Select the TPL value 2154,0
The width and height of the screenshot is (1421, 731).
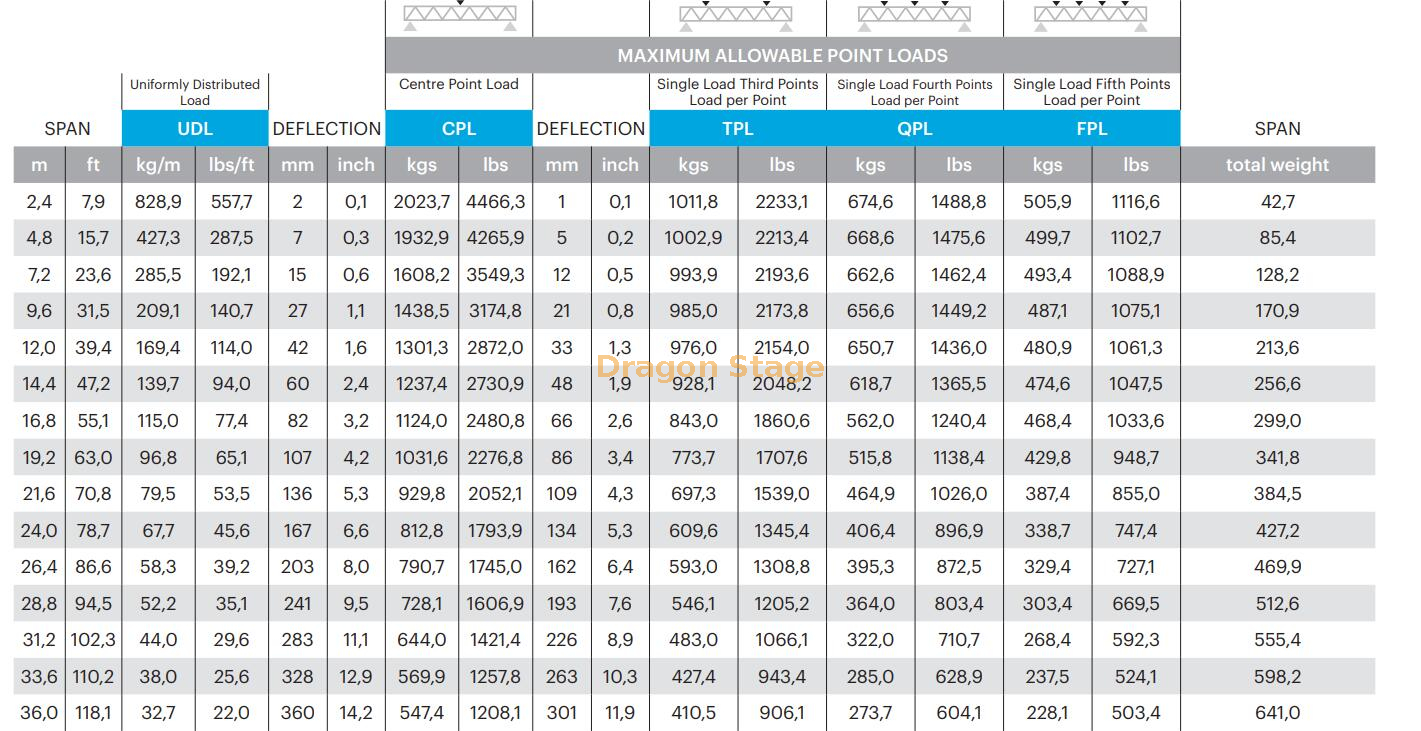(782, 348)
